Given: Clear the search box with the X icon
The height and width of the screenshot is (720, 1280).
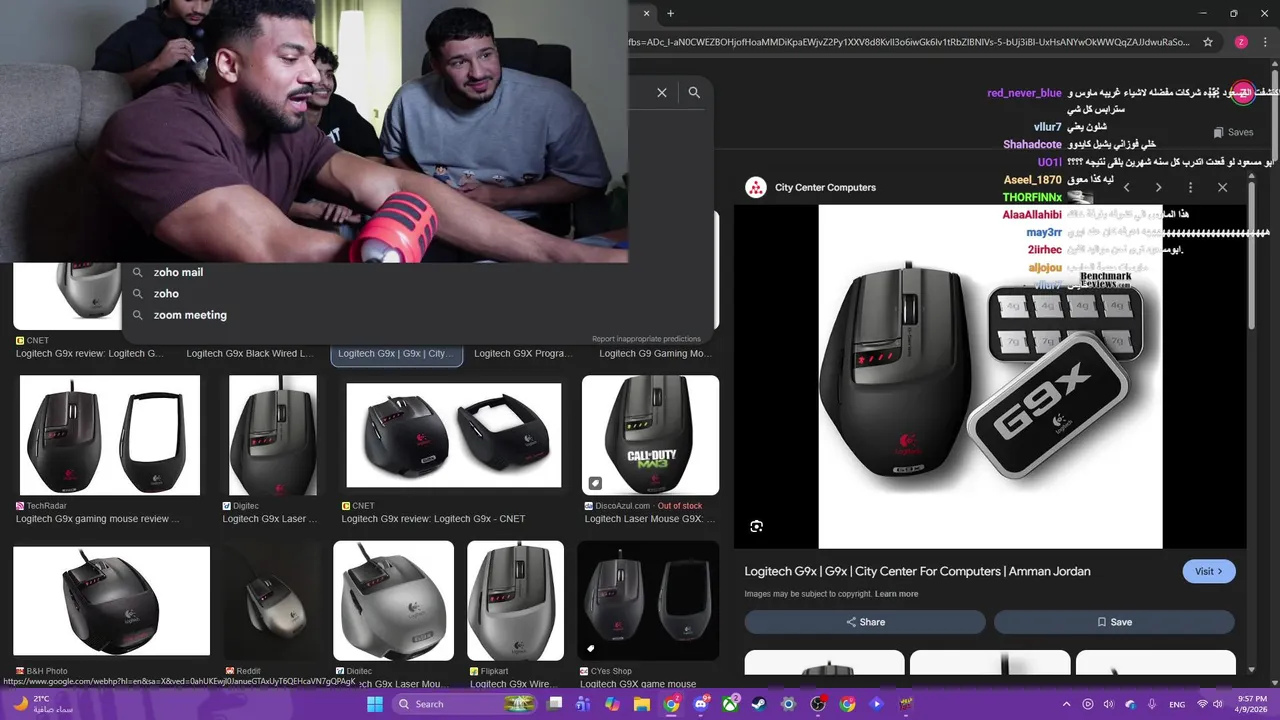Looking at the screenshot, I should (661, 92).
